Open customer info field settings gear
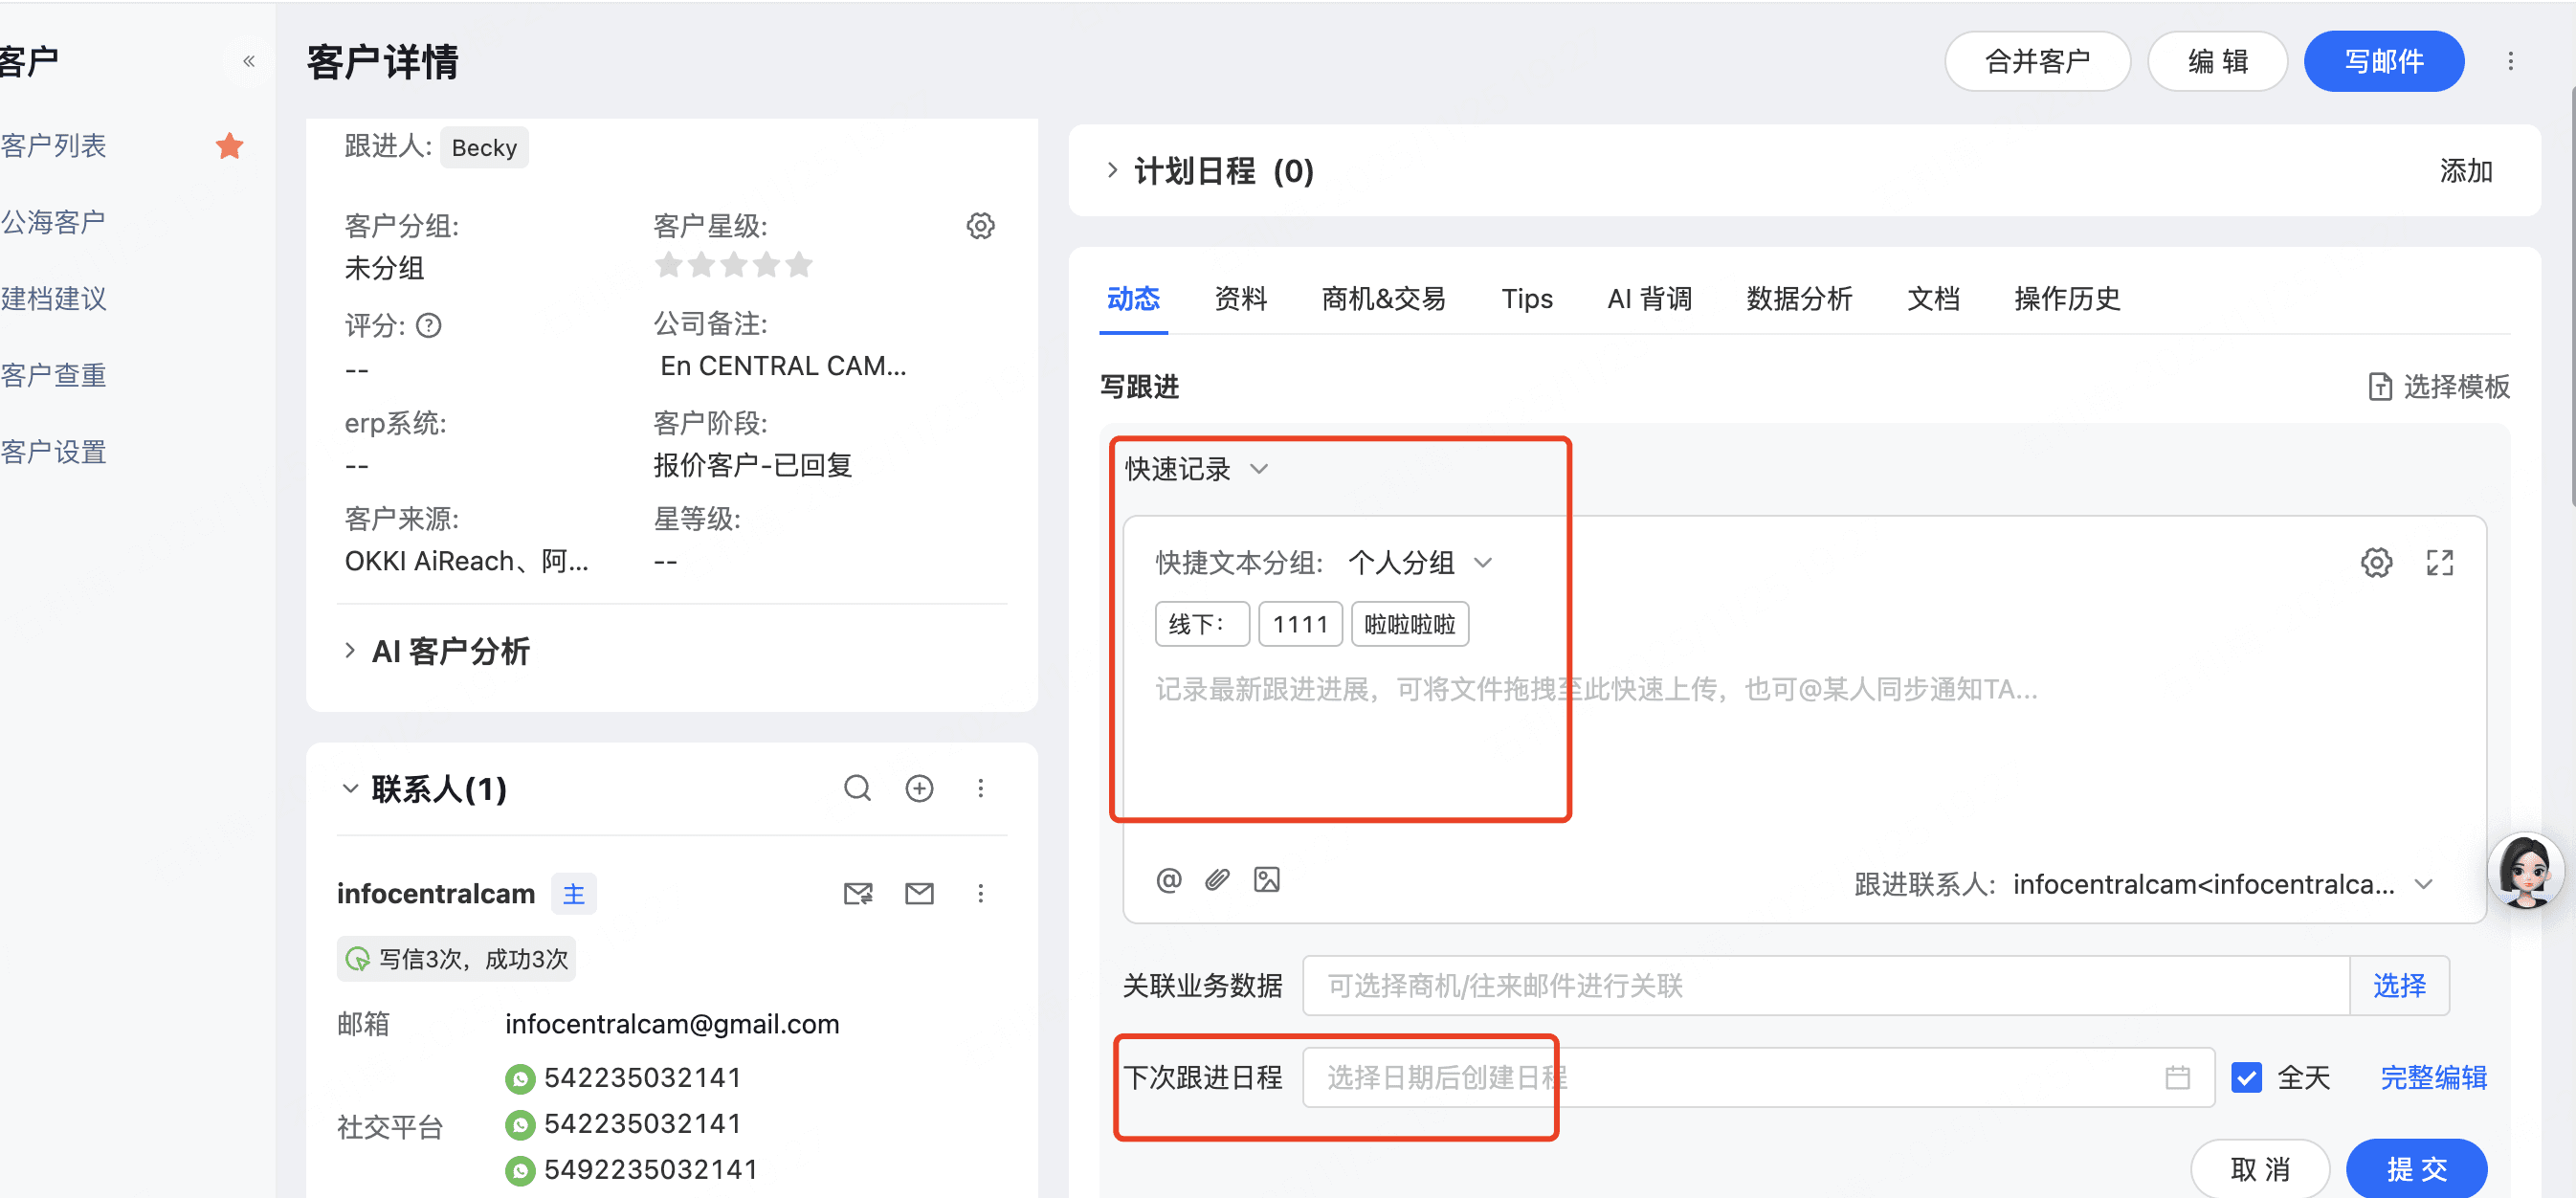This screenshot has width=2576, height=1198. coord(980,226)
